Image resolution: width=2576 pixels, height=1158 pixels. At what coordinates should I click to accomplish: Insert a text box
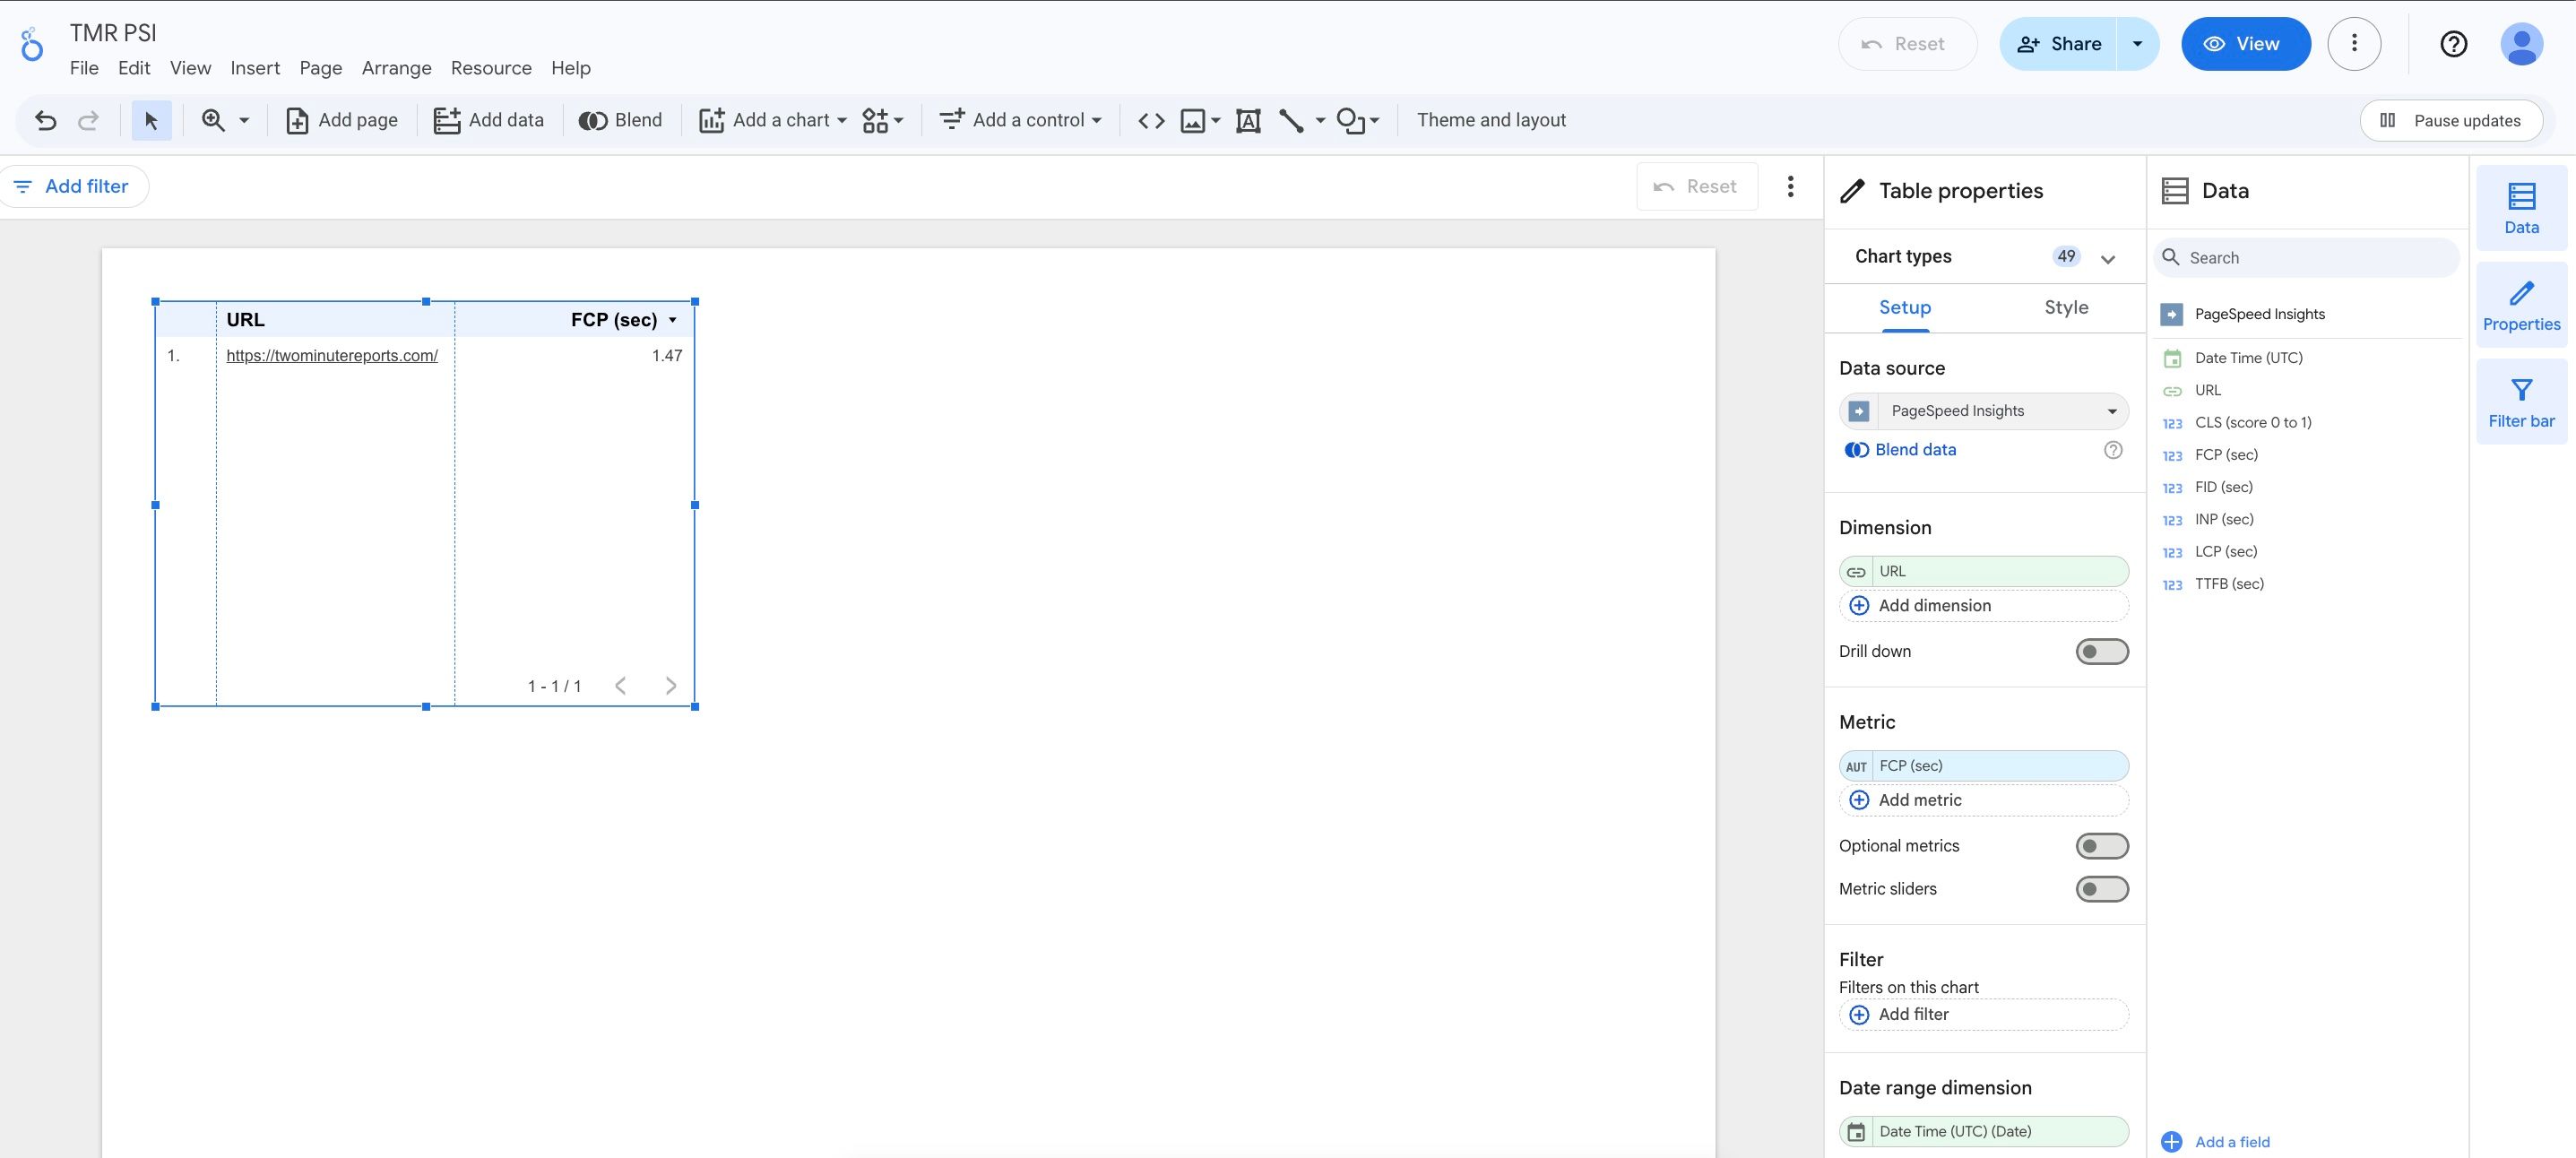(1247, 120)
